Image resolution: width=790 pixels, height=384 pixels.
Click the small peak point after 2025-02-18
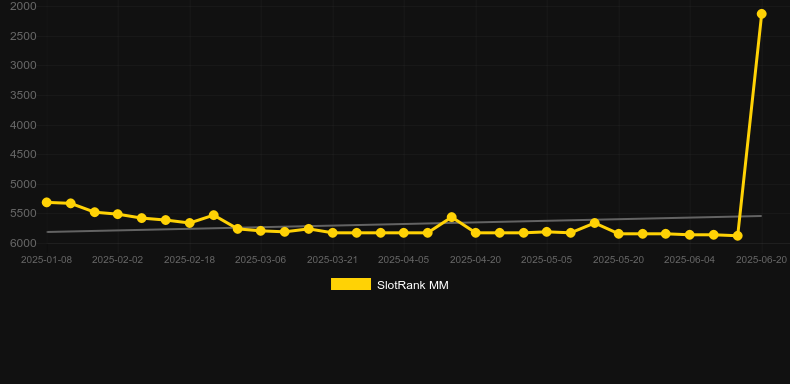coord(214,215)
